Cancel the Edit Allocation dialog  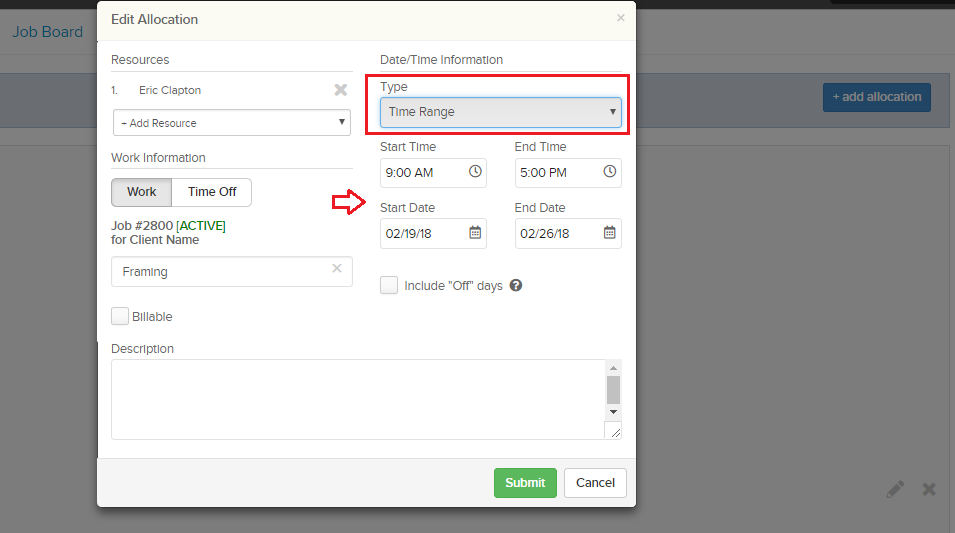pos(595,483)
